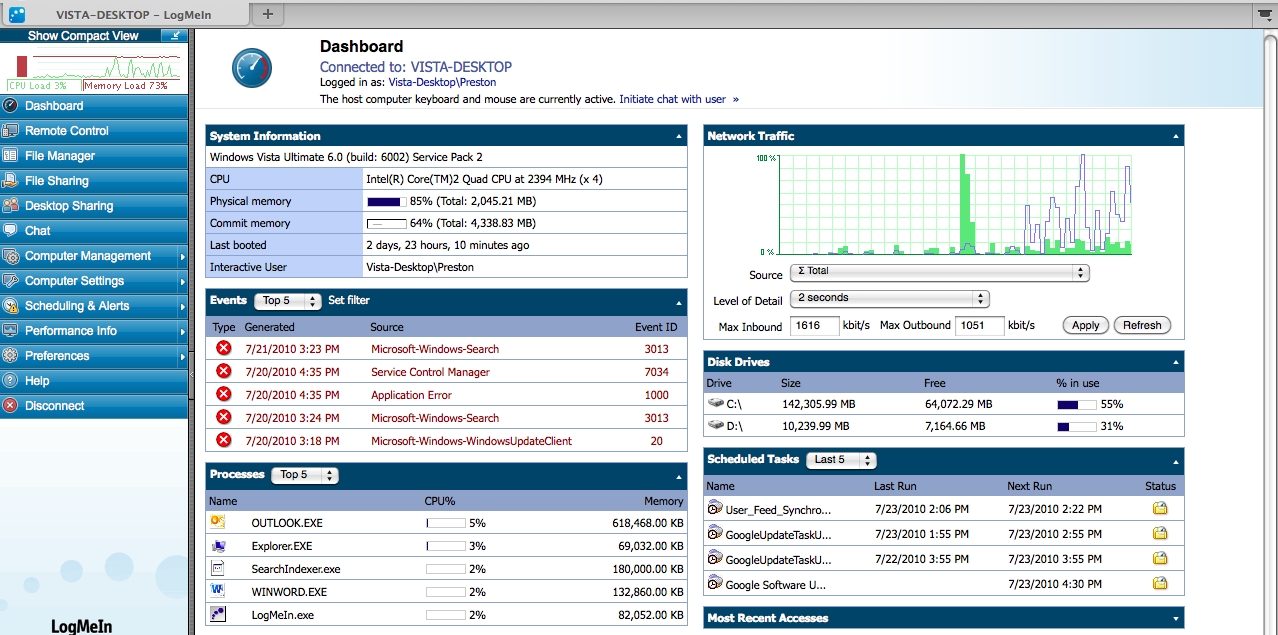The image size is (1278, 635).
Task: Click the Max Inbound field
Action: [815, 326]
